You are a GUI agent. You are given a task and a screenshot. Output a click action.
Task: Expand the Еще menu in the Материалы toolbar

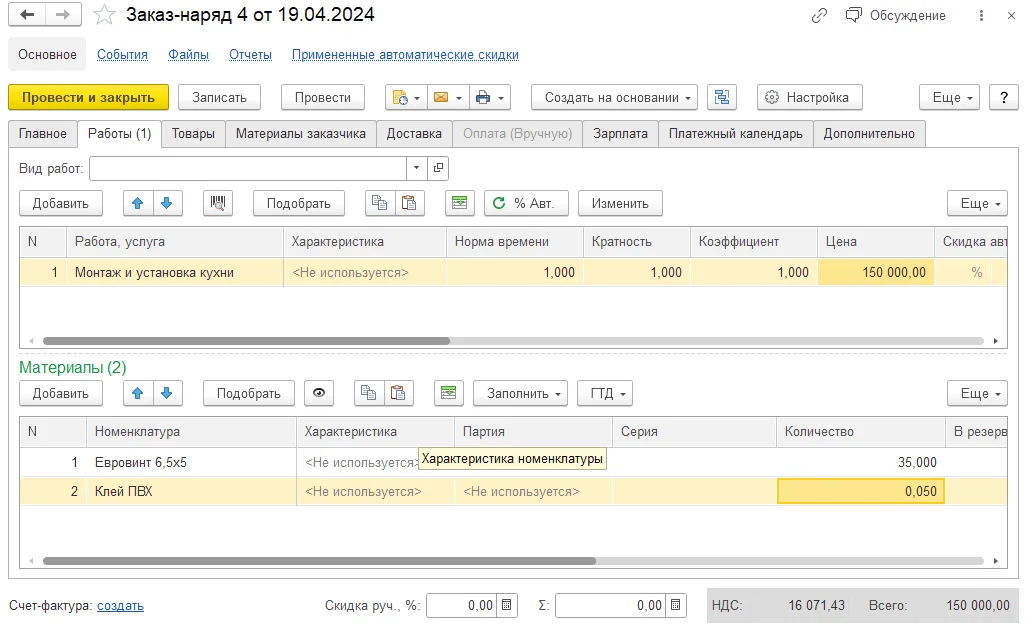(x=977, y=393)
